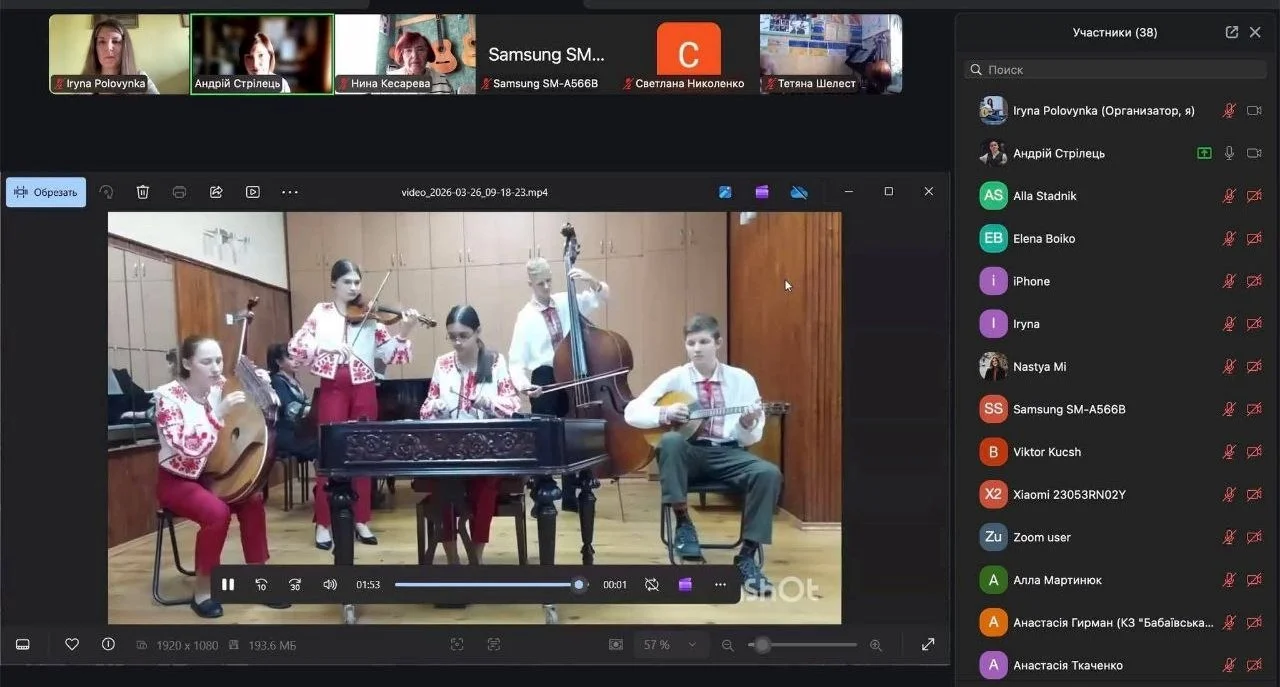Skip back 10 seconds
1280x687 pixels.
(262, 585)
